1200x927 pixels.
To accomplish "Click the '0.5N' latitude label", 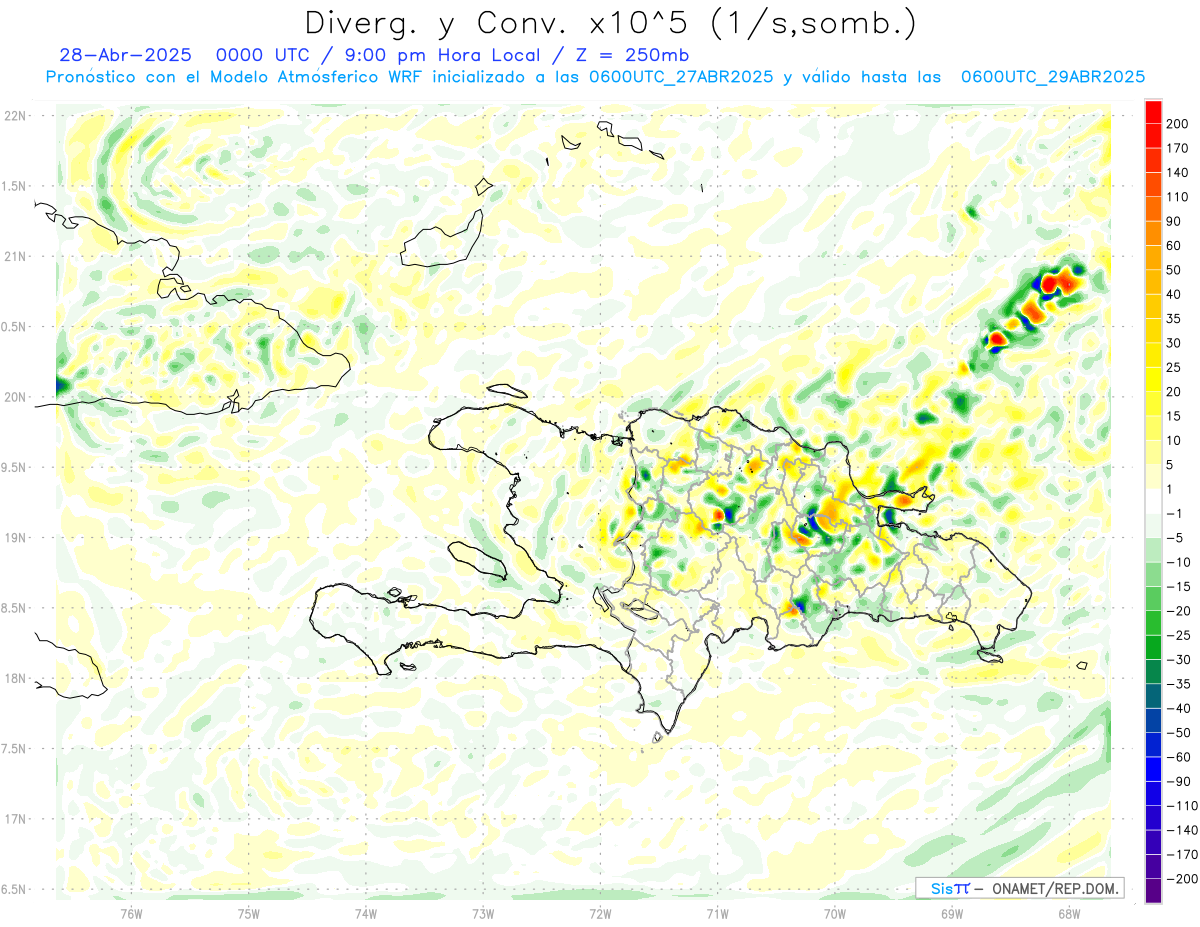I will [x=14, y=327].
